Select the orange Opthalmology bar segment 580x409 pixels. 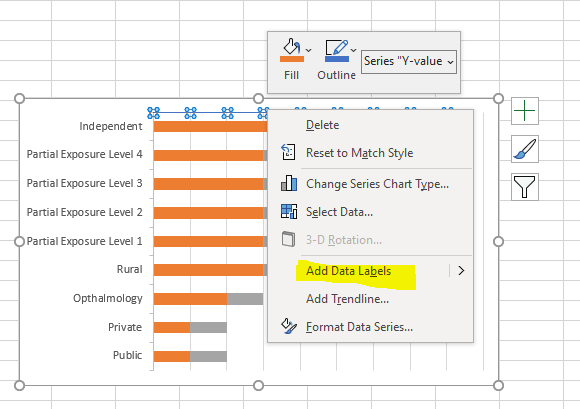click(190, 299)
